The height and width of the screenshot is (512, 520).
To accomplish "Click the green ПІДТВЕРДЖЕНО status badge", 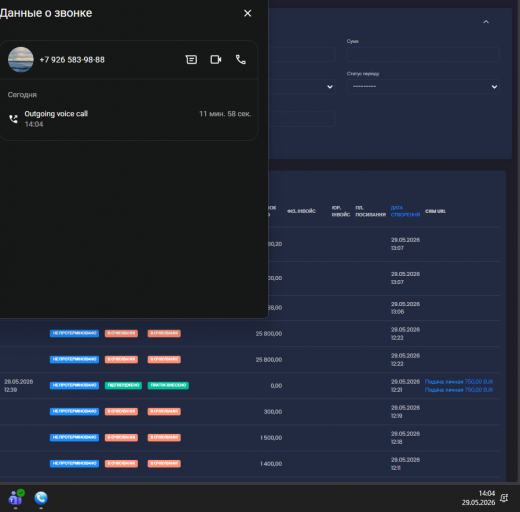I will 123,385.
